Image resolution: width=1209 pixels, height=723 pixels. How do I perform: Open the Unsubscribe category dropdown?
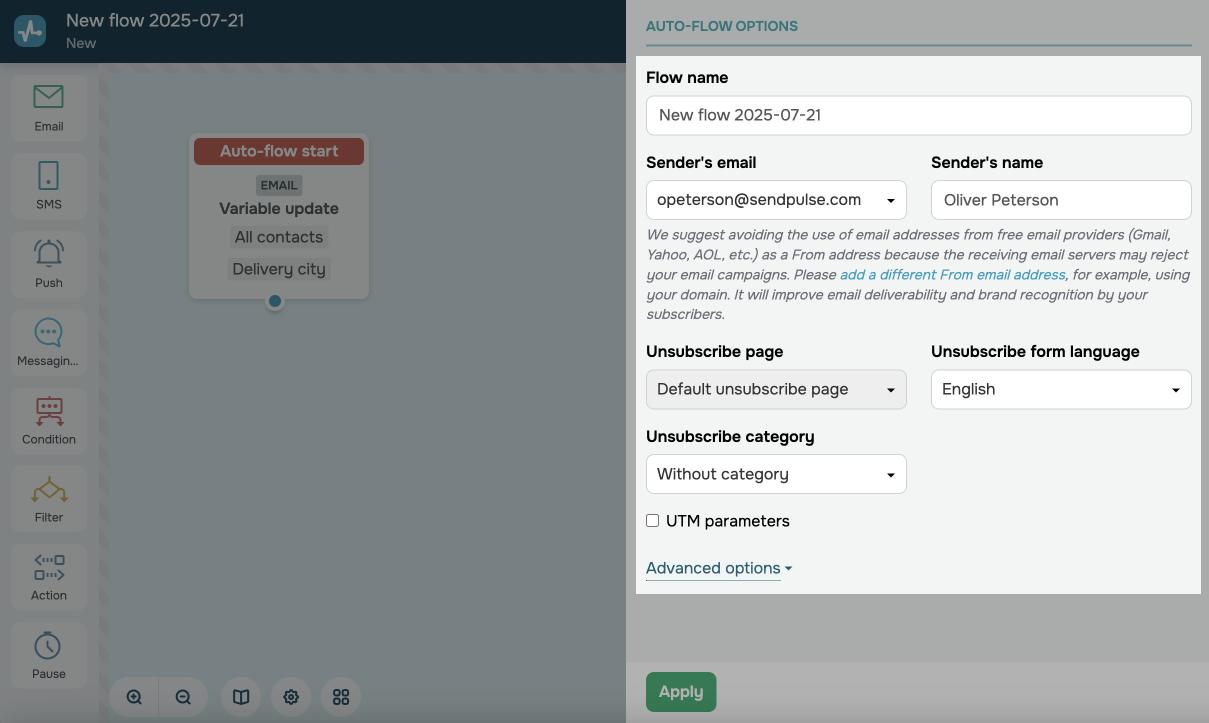click(x=776, y=474)
